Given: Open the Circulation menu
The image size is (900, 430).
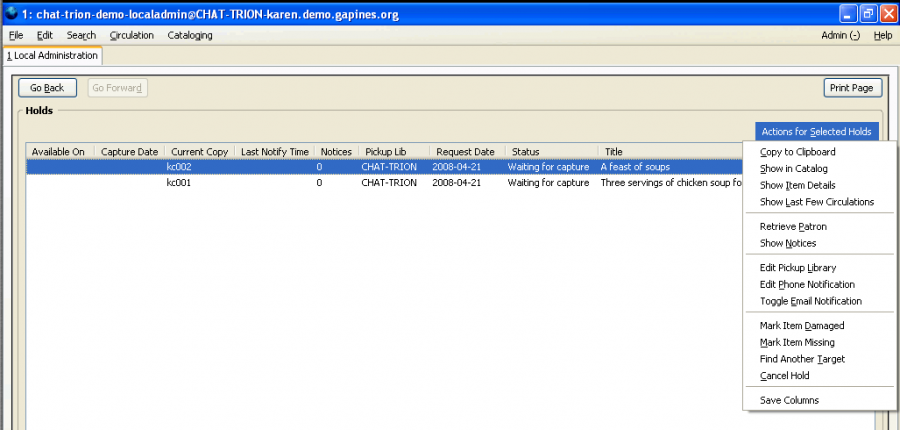Looking at the screenshot, I should click(131, 35).
